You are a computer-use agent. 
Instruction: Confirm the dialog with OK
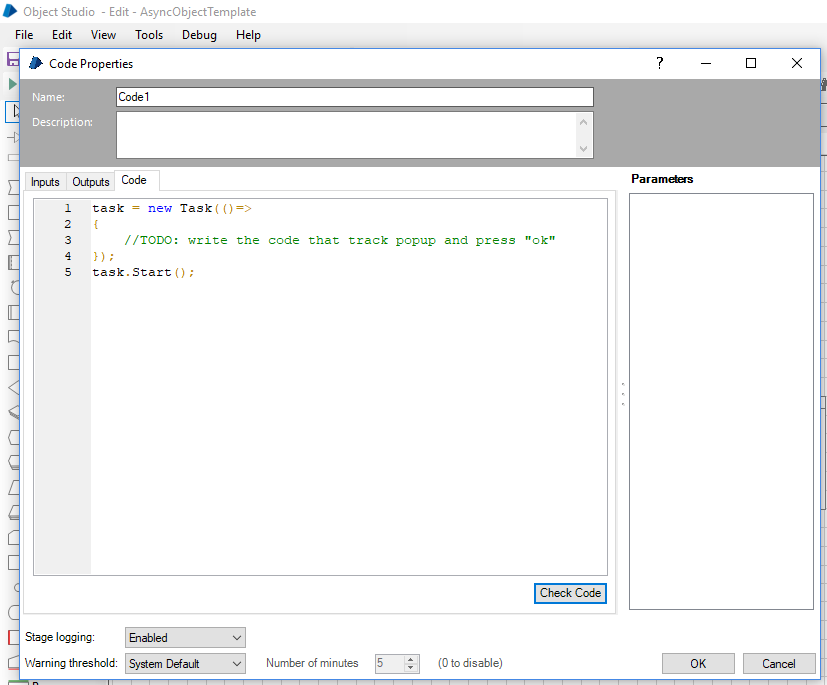pyautogui.click(x=698, y=664)
